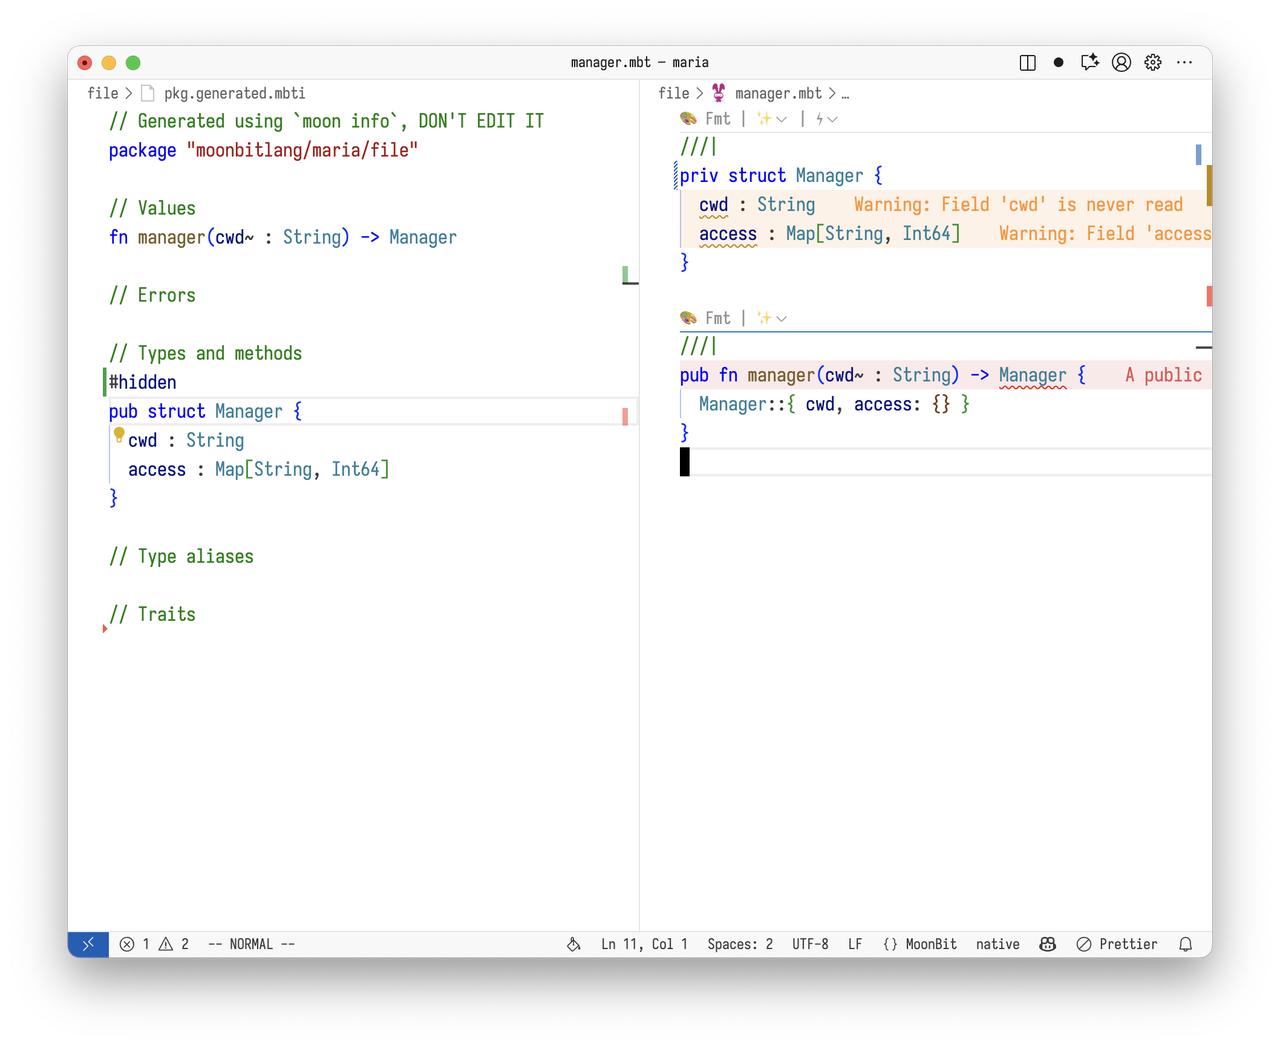Open the Accounts profile icon
This screenshot has height=1047, width=1280.
(1121, 62)
